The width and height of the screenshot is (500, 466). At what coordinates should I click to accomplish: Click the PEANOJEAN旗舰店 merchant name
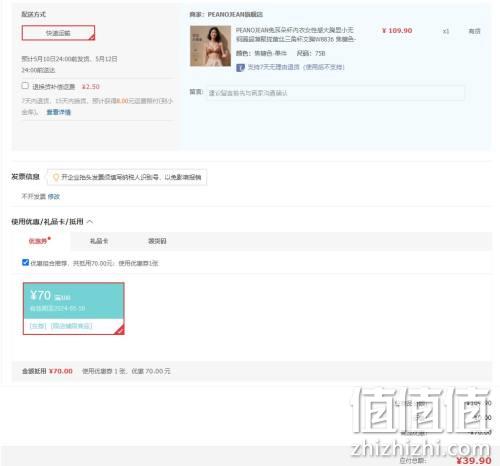coord(235,14)
